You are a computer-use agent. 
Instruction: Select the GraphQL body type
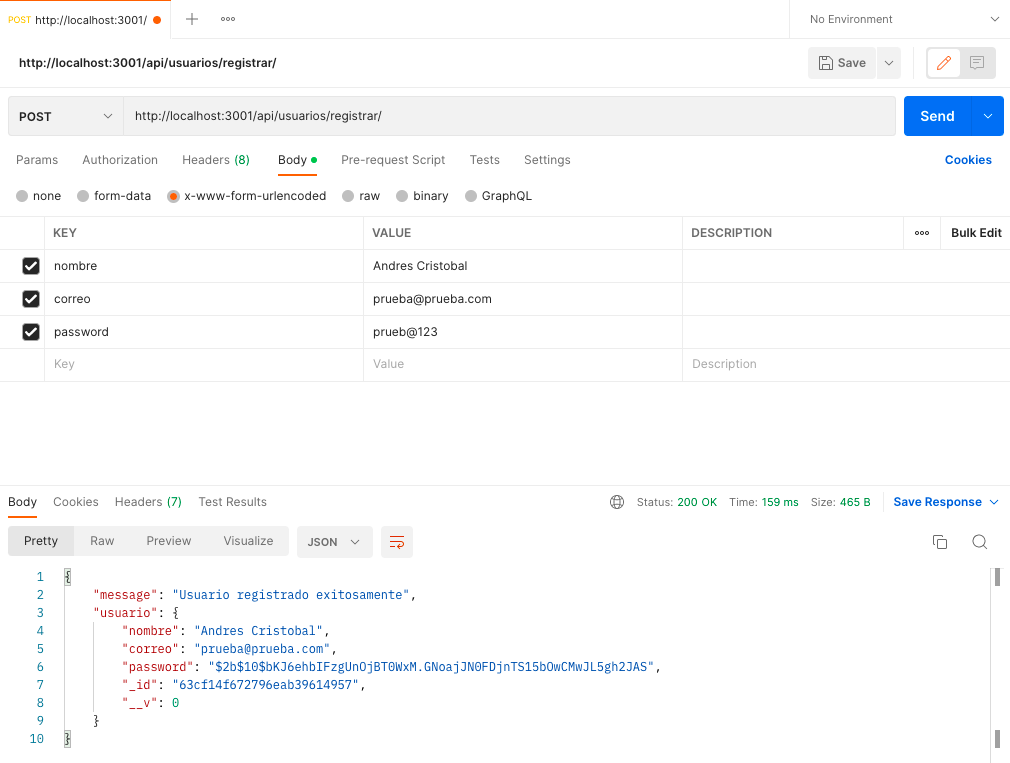pos(471,196)
